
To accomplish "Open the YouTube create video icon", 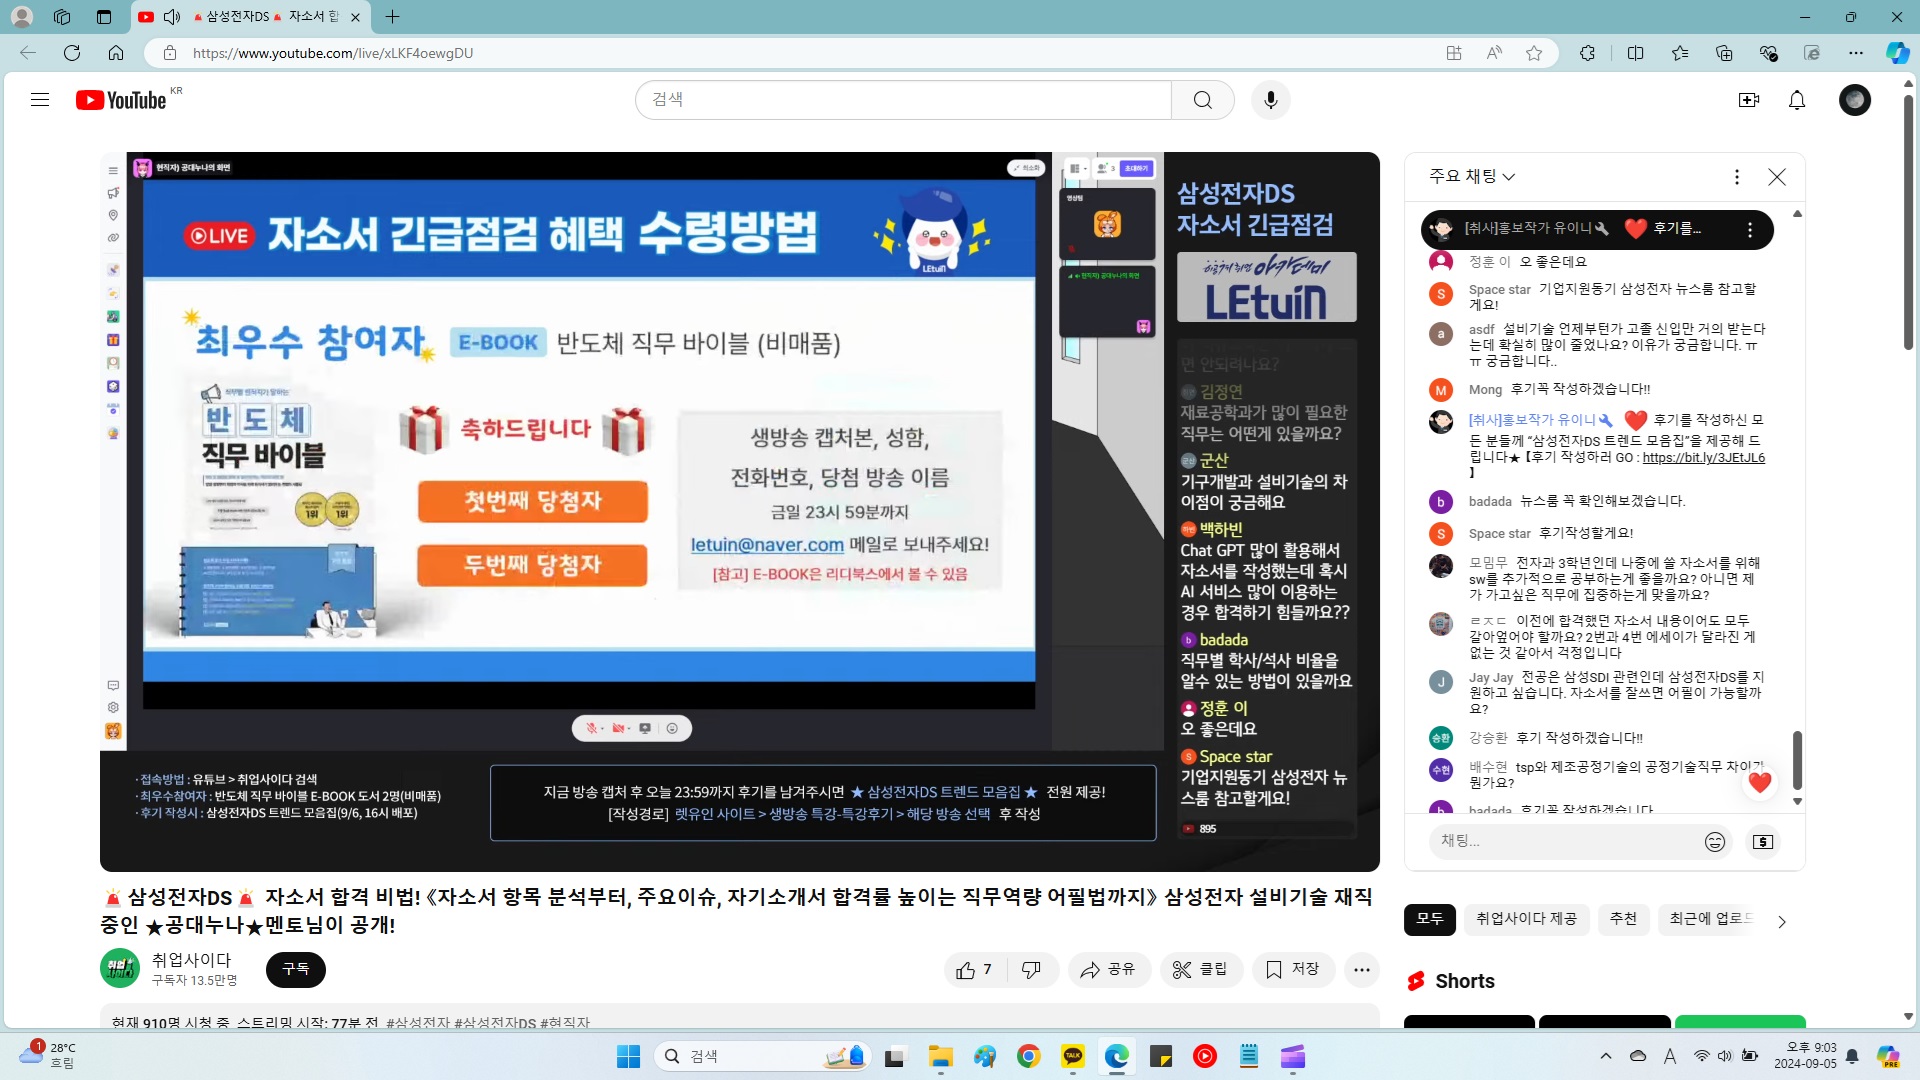I will (x=1749, y=100).
